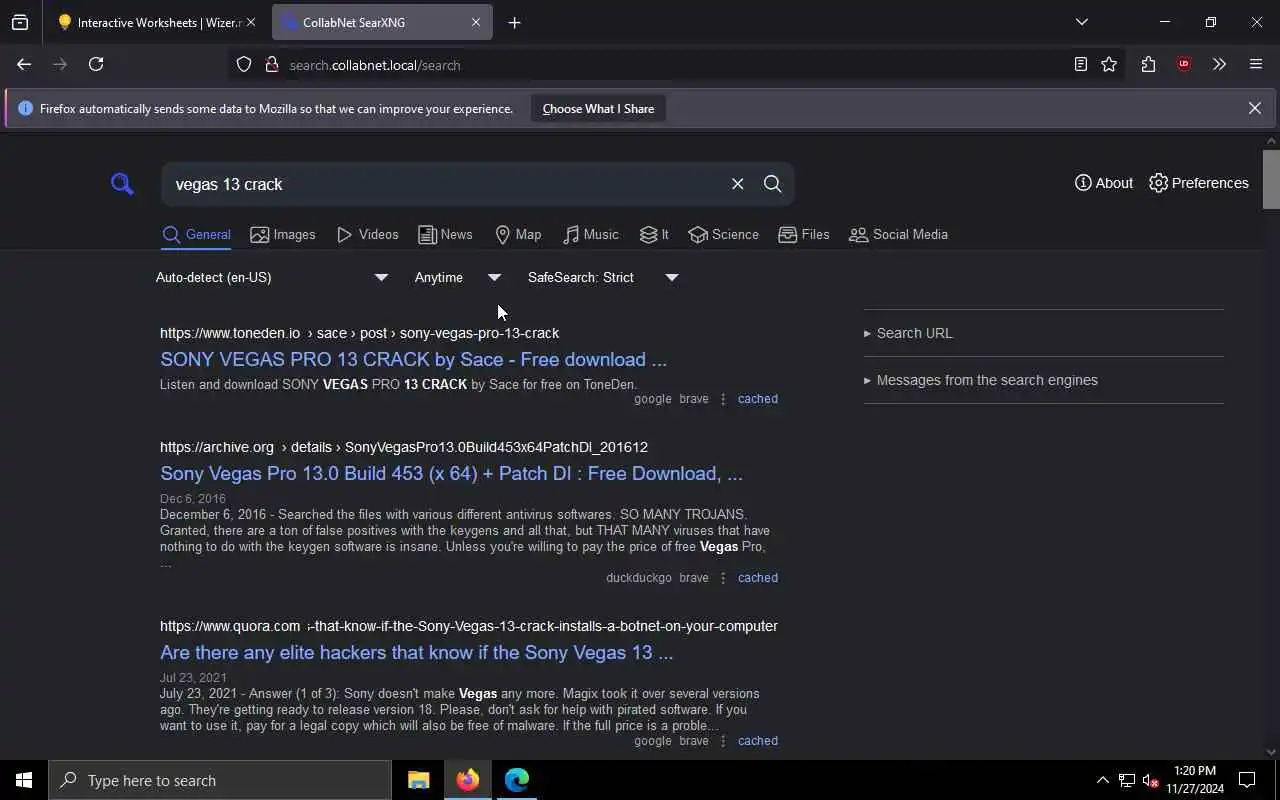Open tracking protection shield icon

(244, 65)
